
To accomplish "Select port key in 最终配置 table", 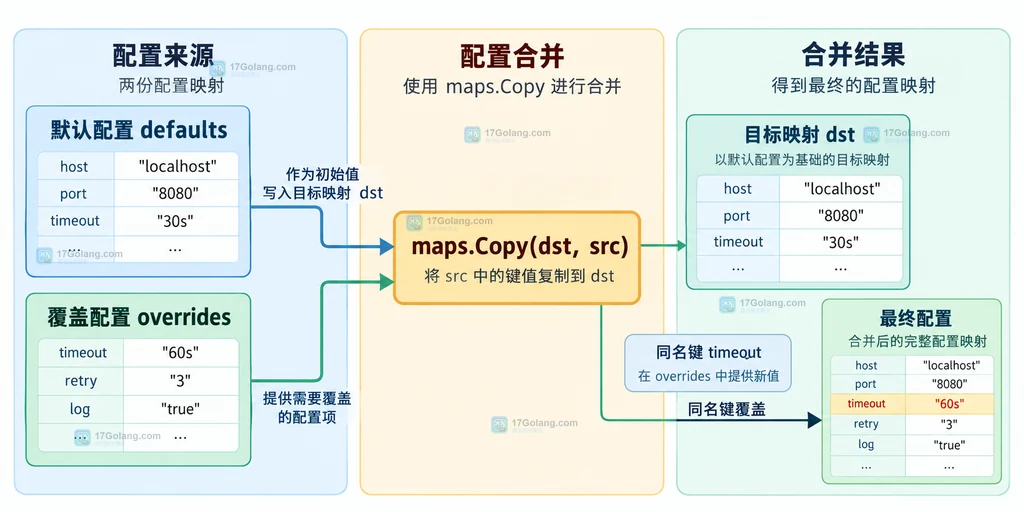I will (x=865, y=385).
